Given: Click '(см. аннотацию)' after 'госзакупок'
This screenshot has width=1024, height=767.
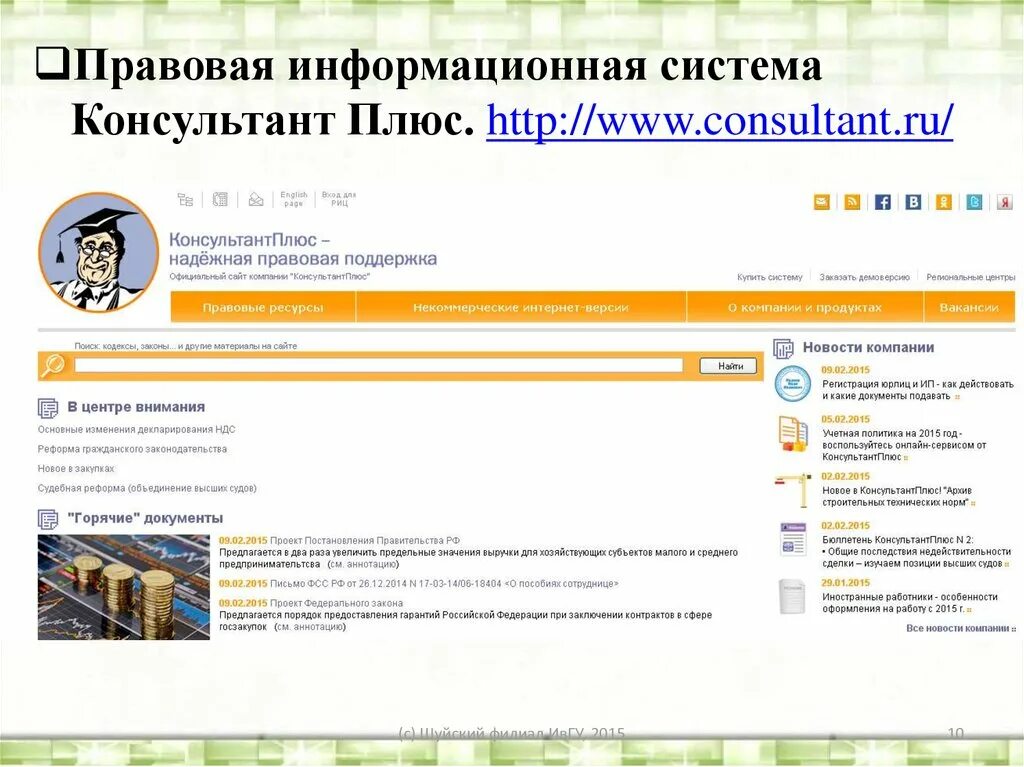Looking at the screenshot, I should tap(310, 627).
